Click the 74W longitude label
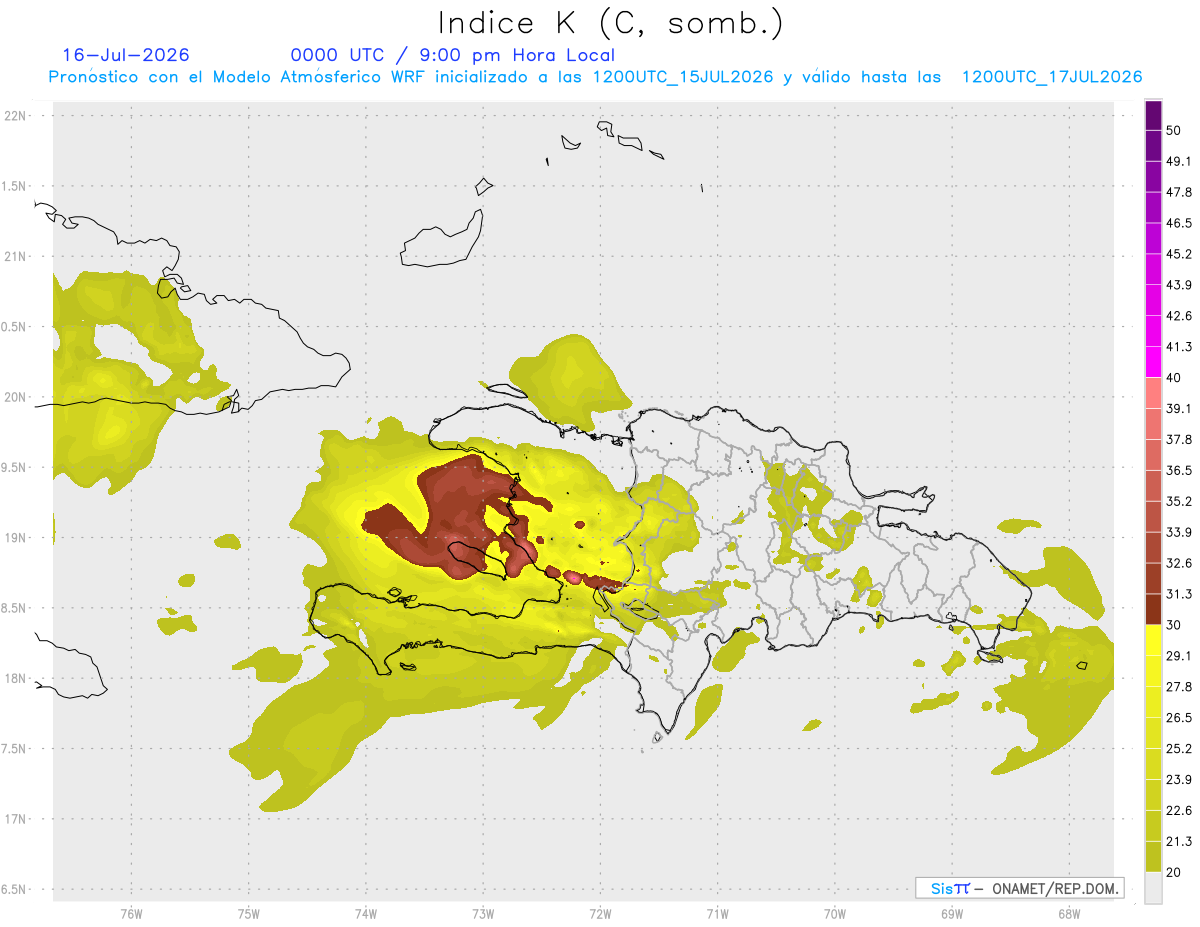 (365, 913)
